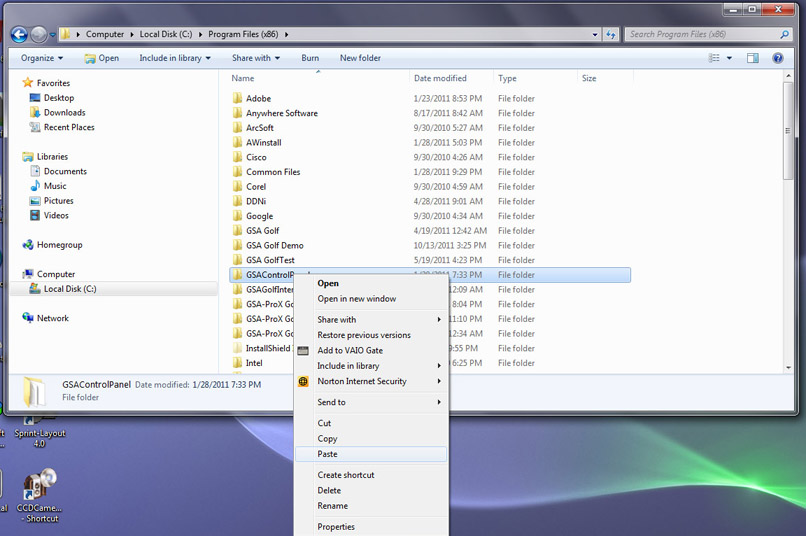Click Open in the toolbar
This screenshot has height=536, width=806.
[102, 58]
